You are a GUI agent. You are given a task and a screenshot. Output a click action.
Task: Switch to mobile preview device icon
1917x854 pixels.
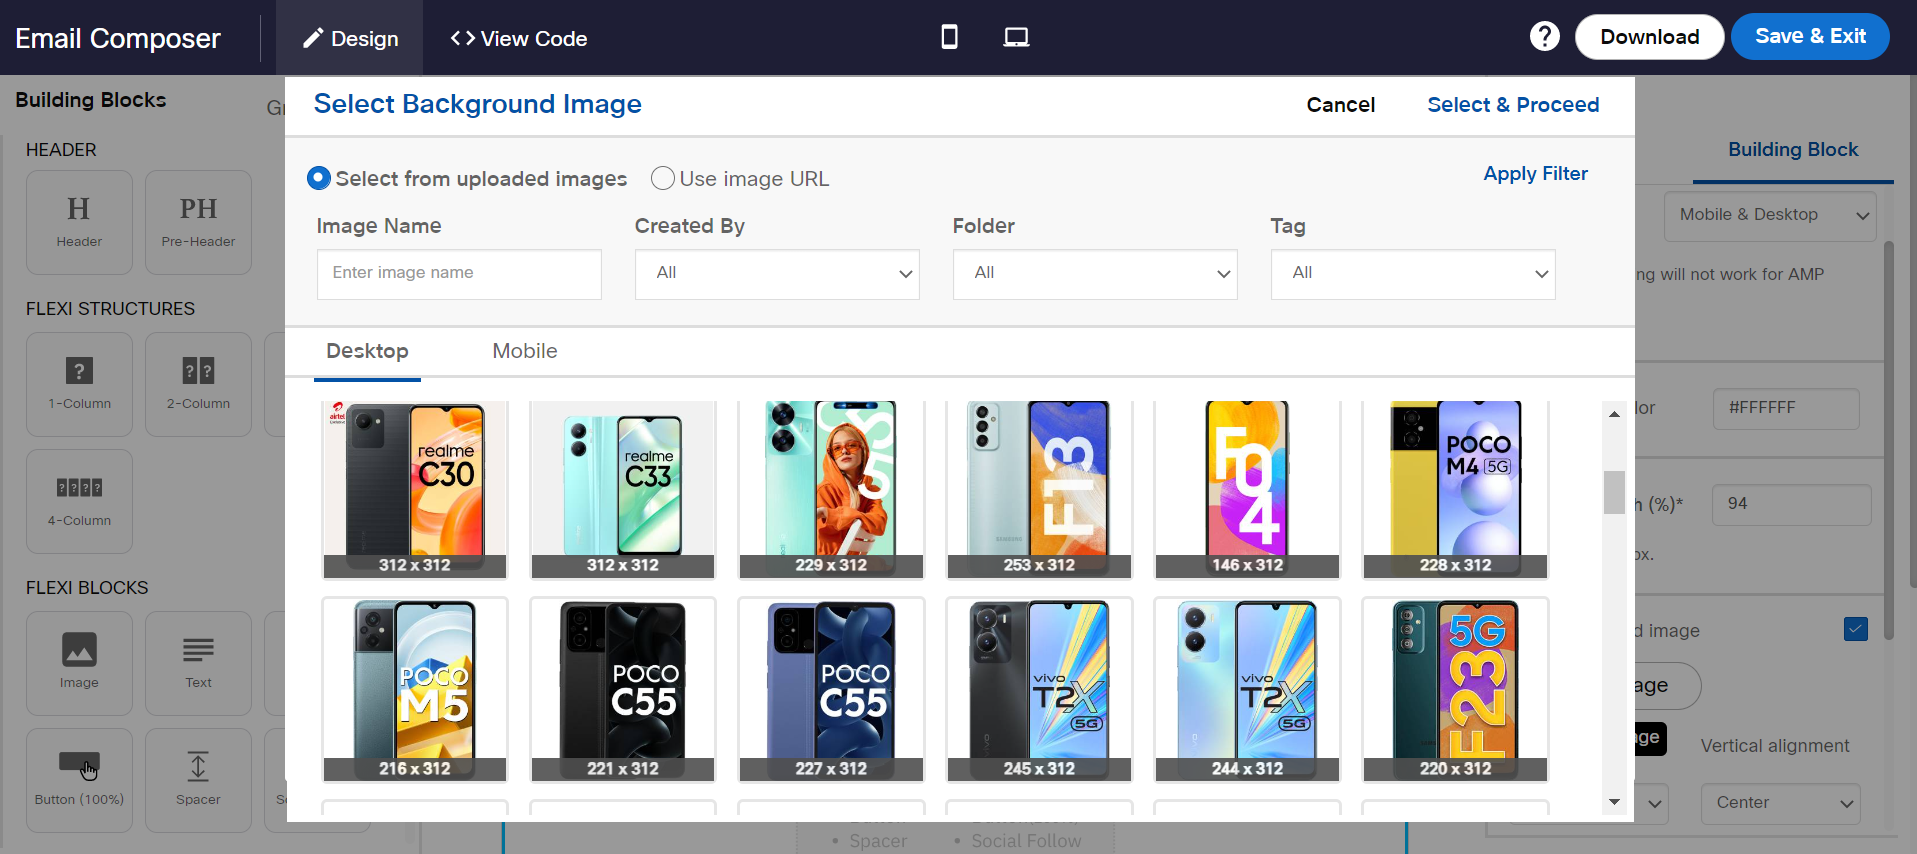(949, 37)
